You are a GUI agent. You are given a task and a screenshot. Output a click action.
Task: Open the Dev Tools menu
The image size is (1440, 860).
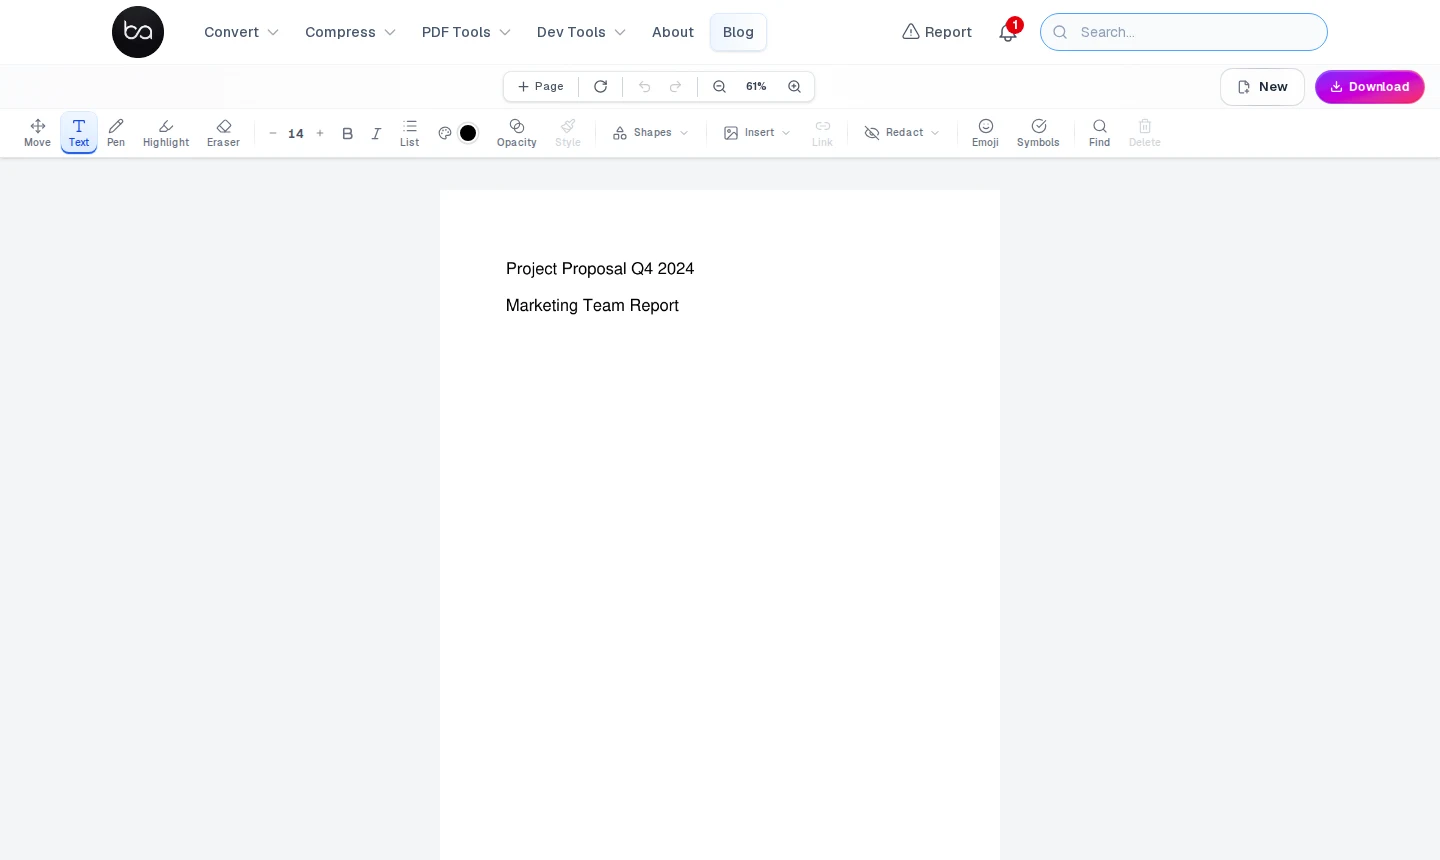pos(582,32)
